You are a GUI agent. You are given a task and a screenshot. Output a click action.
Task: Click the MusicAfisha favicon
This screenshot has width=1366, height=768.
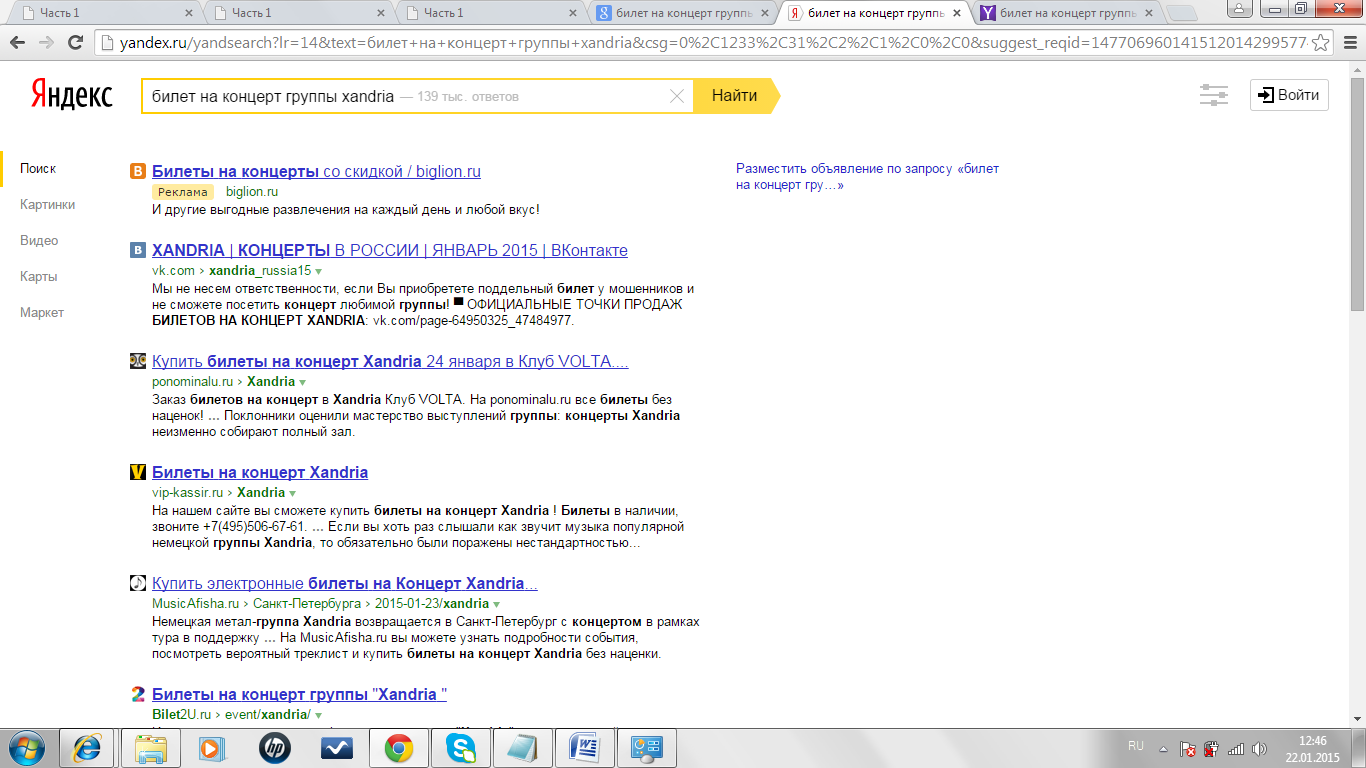tap(138, 583)
